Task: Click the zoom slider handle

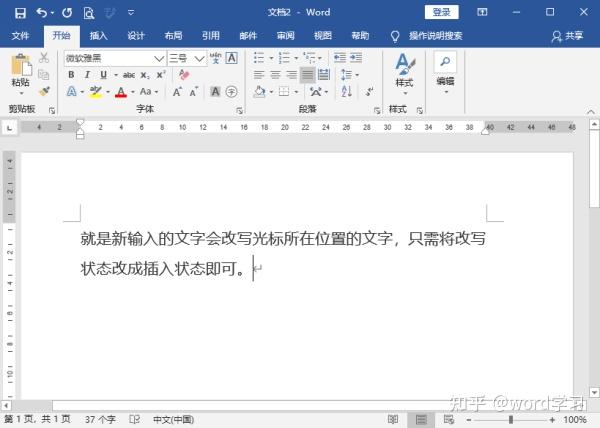Action: (x=510, y=420)
